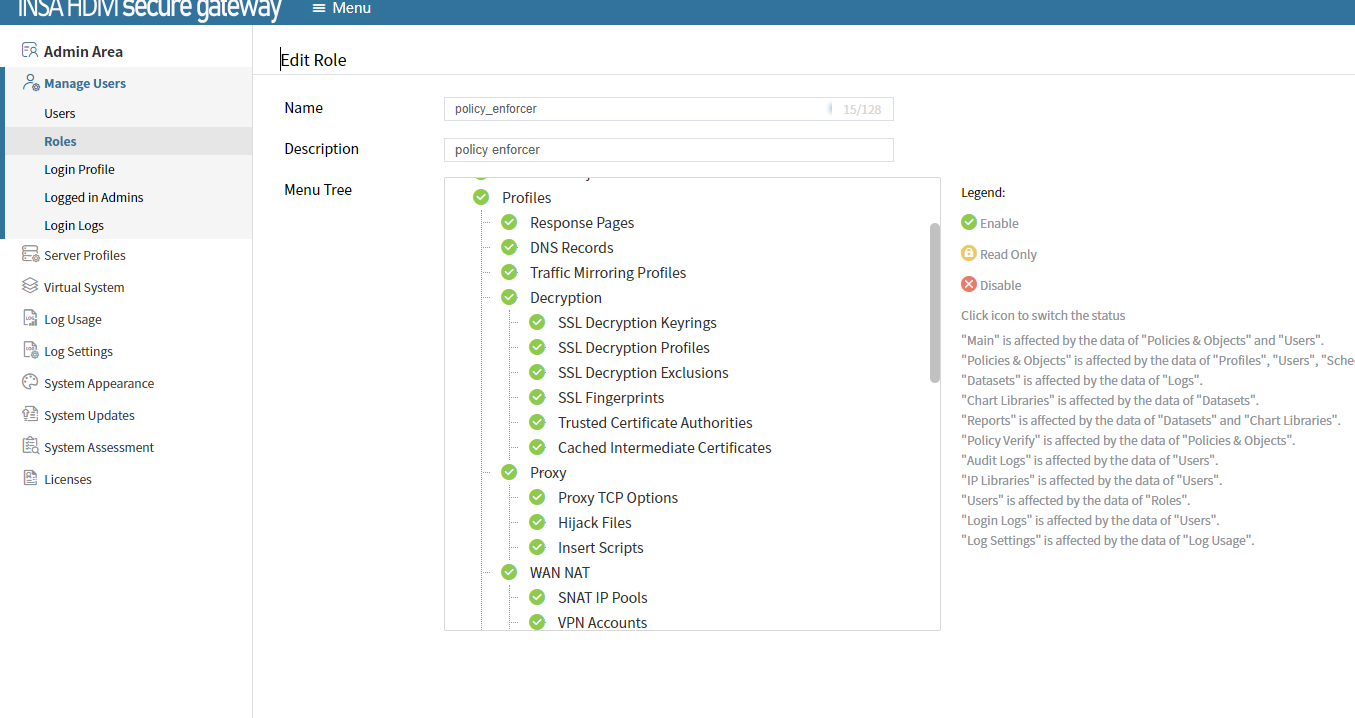
Task: Click the System Updates icon
Action: 30,415
